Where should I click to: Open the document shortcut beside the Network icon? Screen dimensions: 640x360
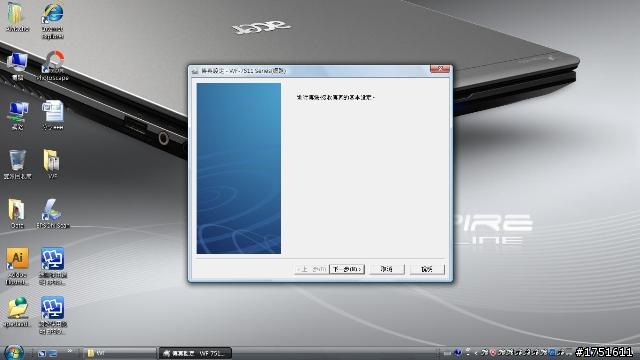(x=53, y=116)
